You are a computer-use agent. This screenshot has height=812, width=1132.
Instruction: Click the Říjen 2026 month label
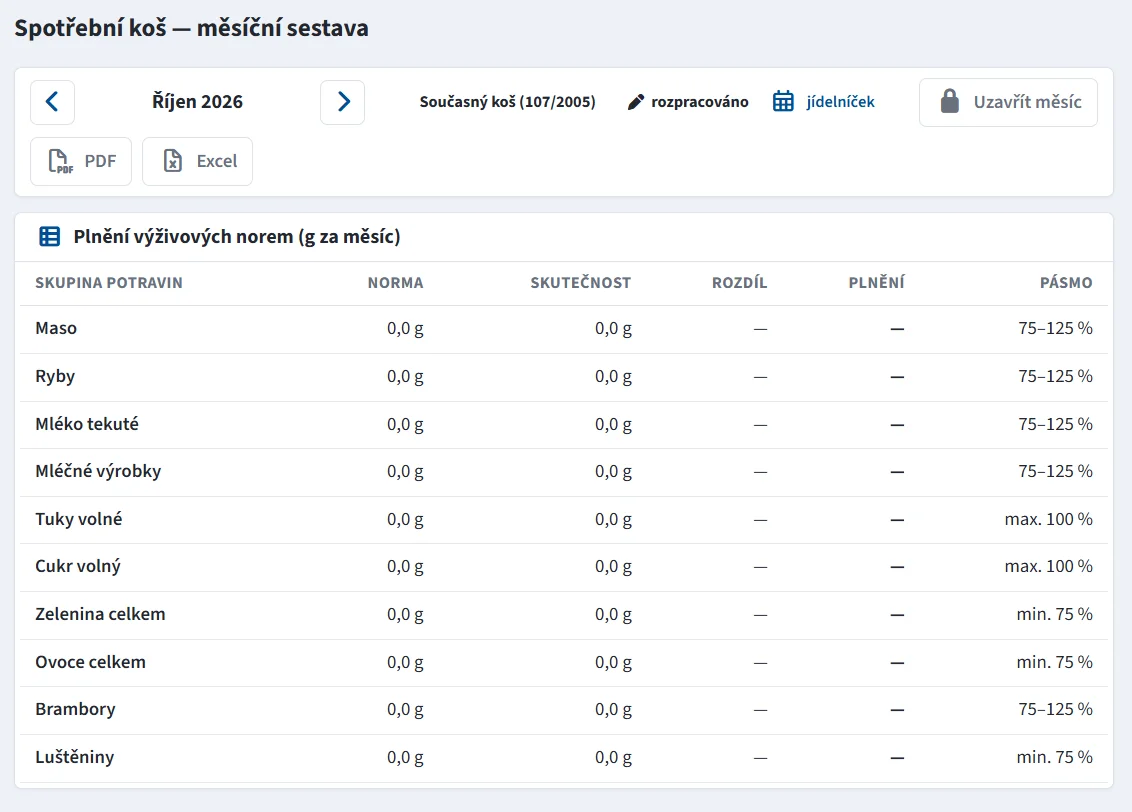point(197,102)
